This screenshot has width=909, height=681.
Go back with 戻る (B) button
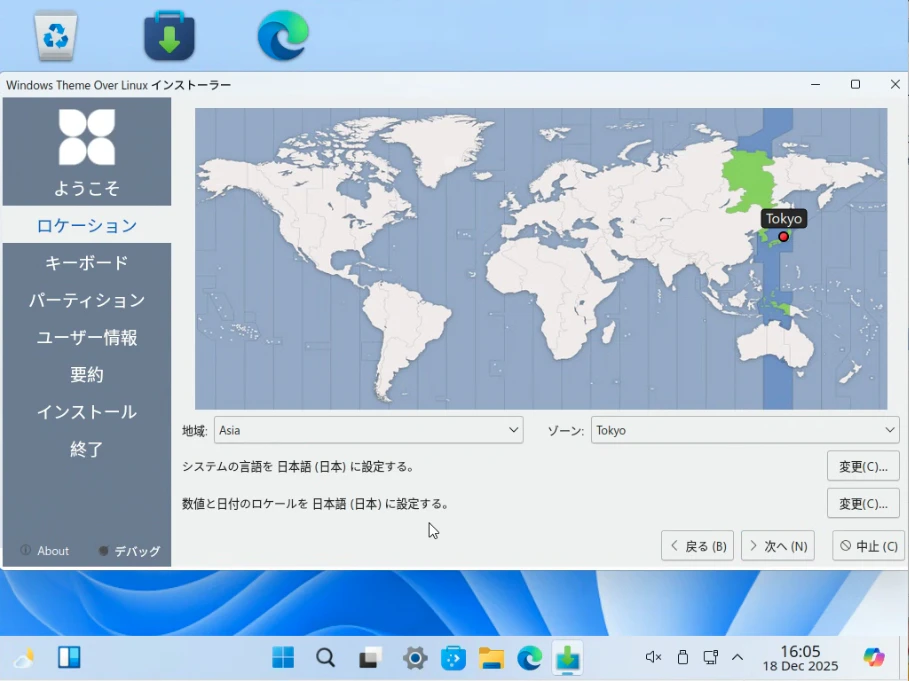pos(697,546)
